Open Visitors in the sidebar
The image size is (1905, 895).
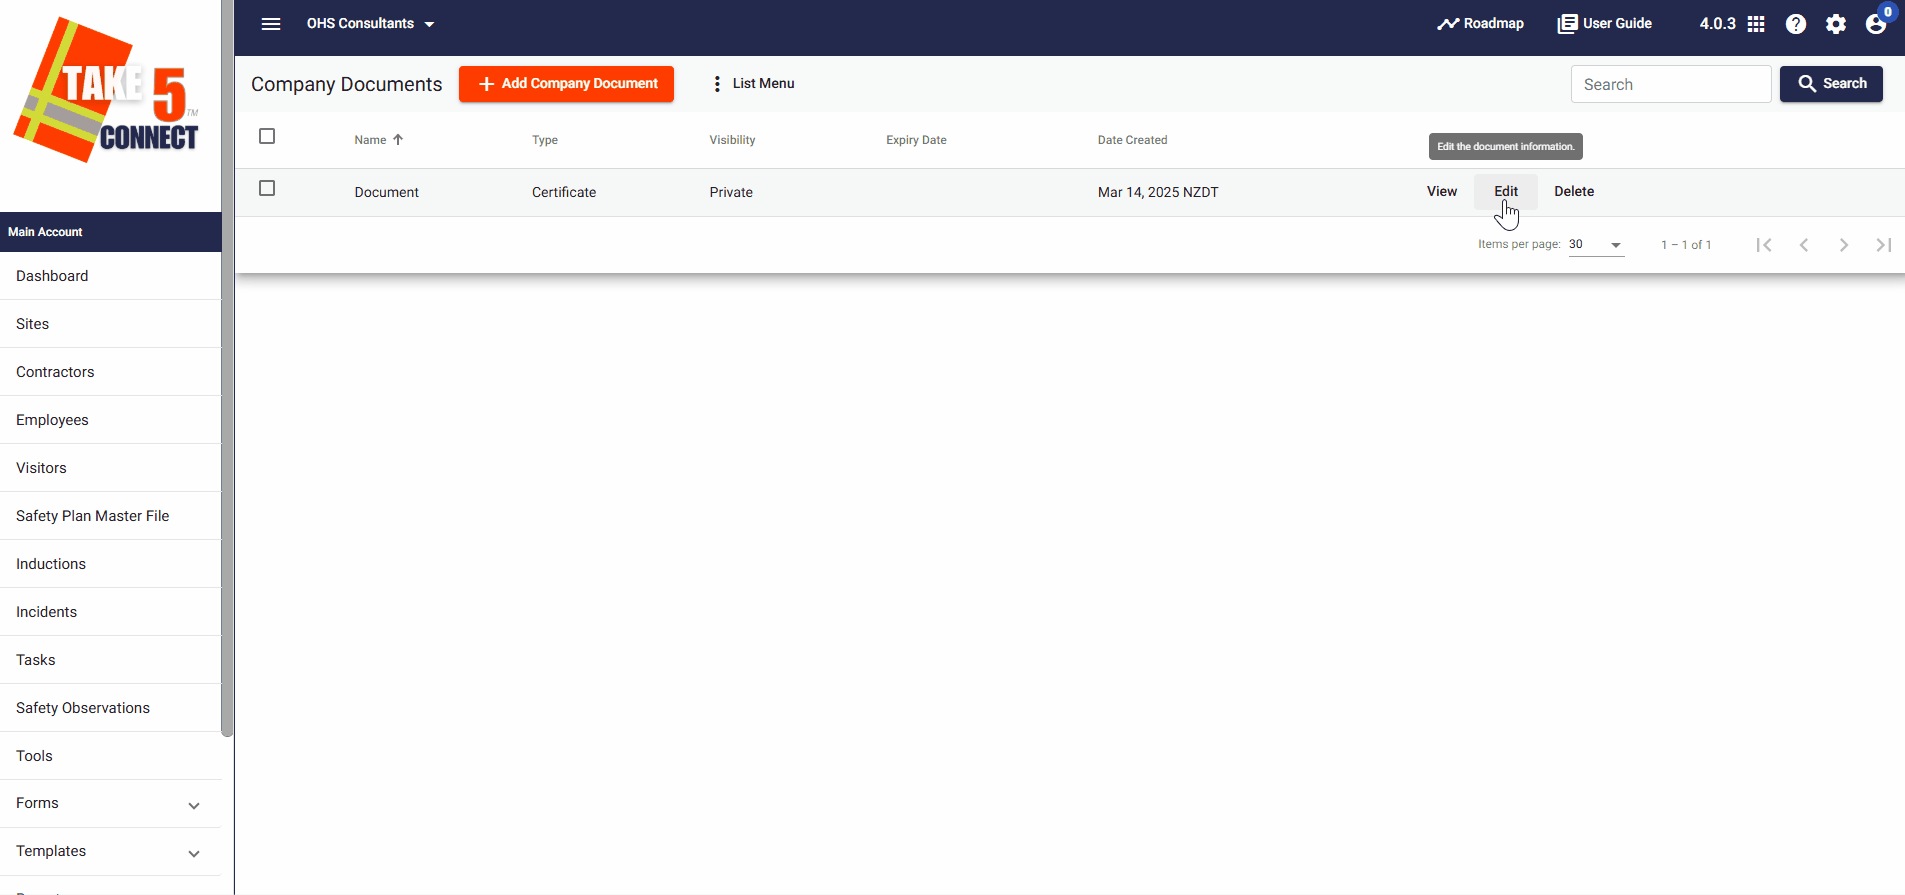click(110, 468)
